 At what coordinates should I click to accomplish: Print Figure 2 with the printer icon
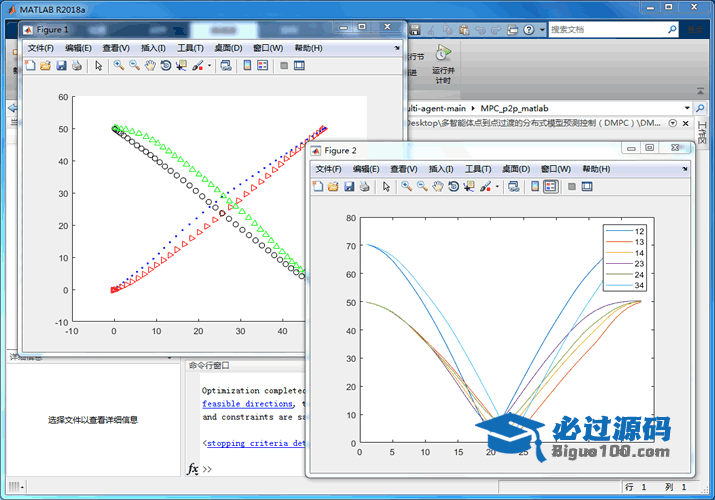(x=364, y=186)
